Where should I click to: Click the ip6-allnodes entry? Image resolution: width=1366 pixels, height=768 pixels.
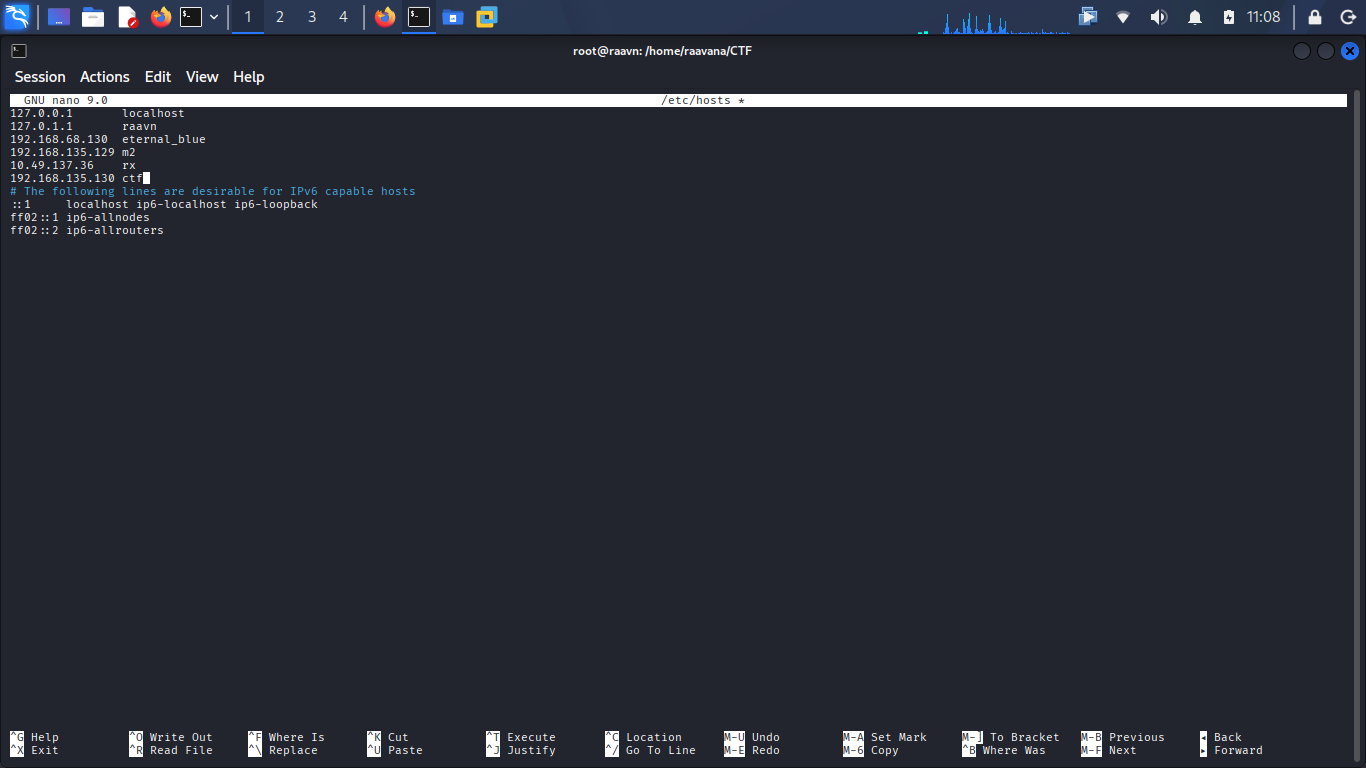[108, 218]
